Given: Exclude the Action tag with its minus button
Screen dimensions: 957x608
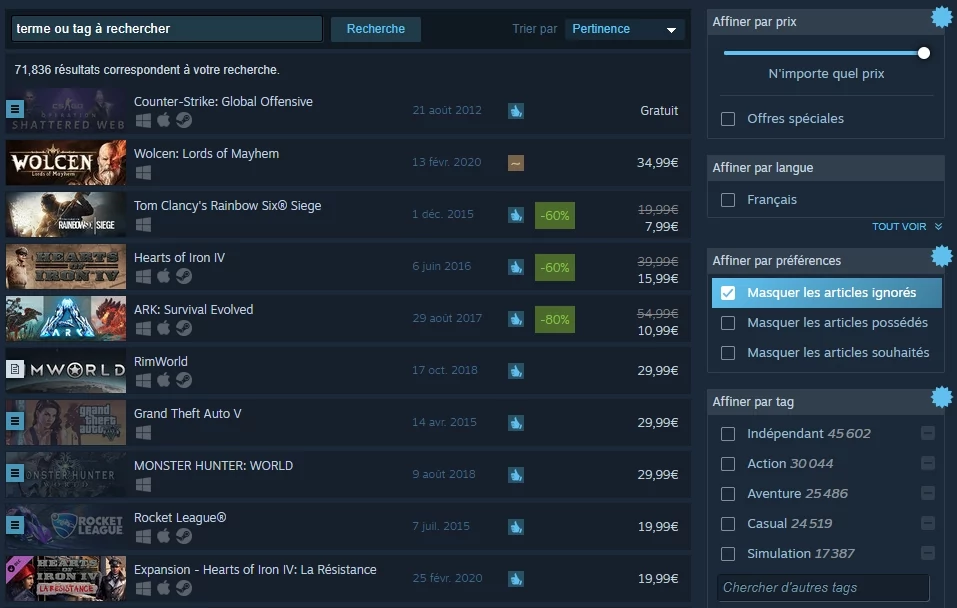Looking at the screenshot, I should coord(928,463).
